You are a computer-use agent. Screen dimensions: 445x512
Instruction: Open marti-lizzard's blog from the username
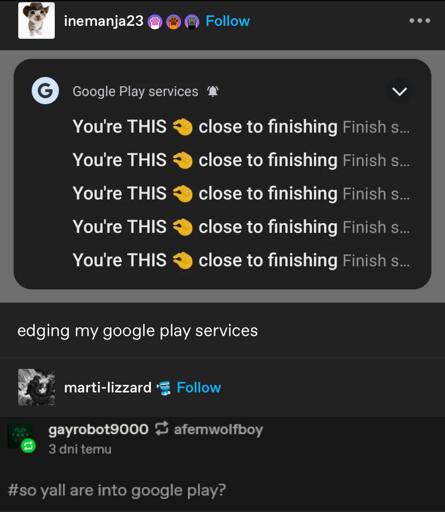click(x=108, y=388)
